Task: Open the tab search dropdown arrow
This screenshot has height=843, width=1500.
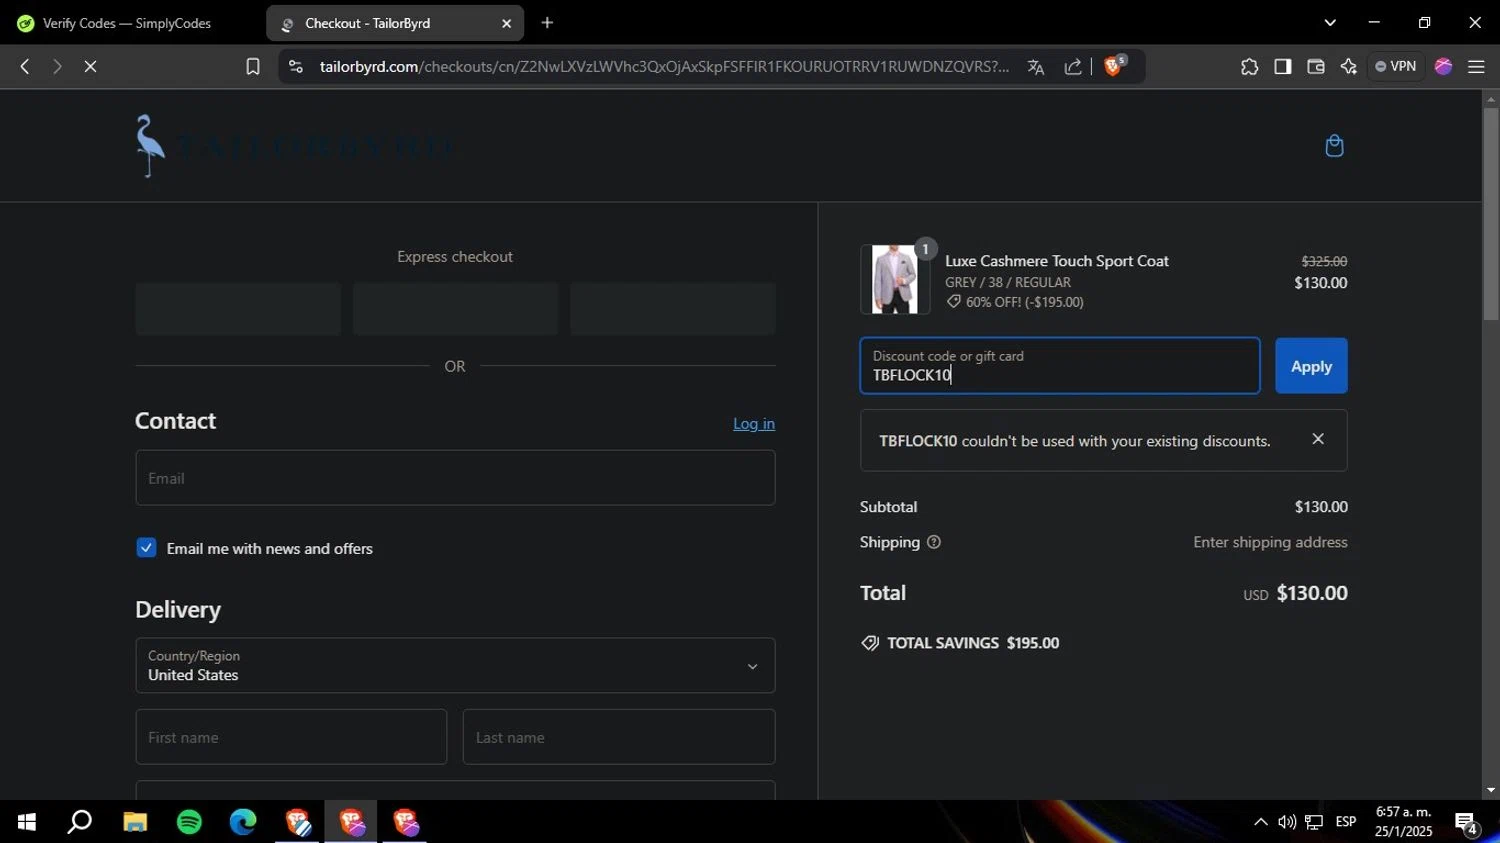Action: click(1330, 23)
